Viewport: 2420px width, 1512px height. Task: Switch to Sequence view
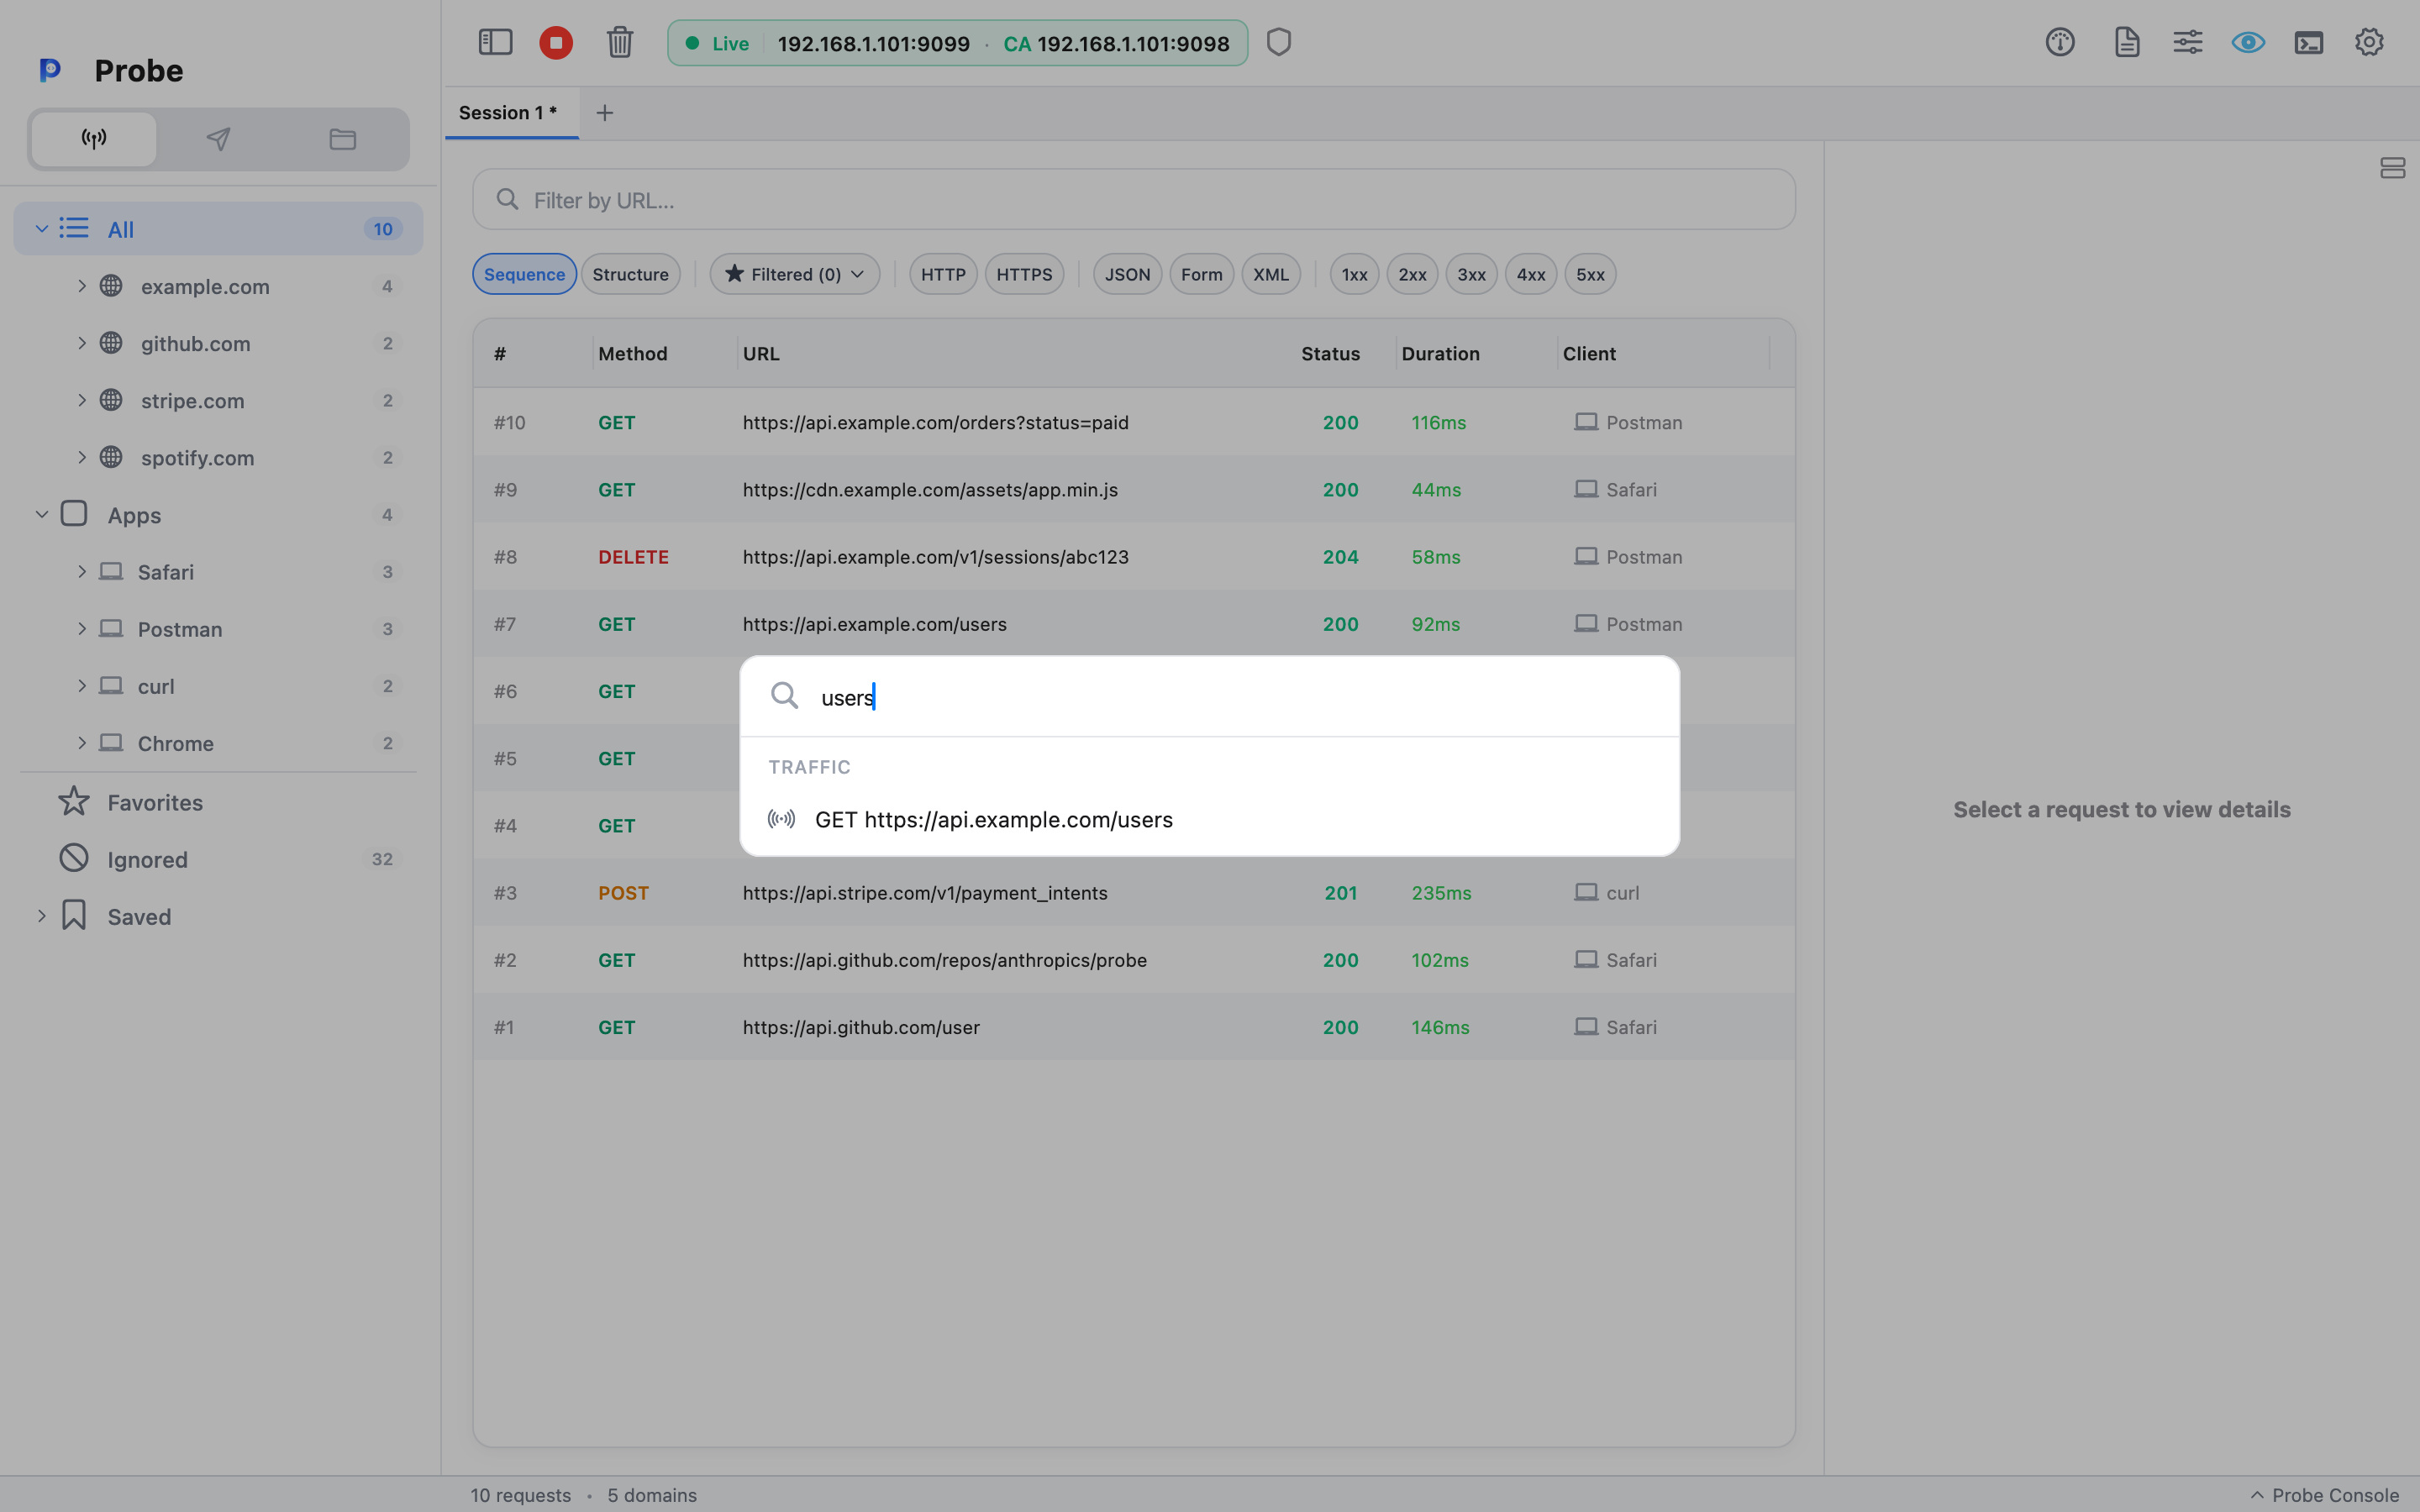click(524, 274)
